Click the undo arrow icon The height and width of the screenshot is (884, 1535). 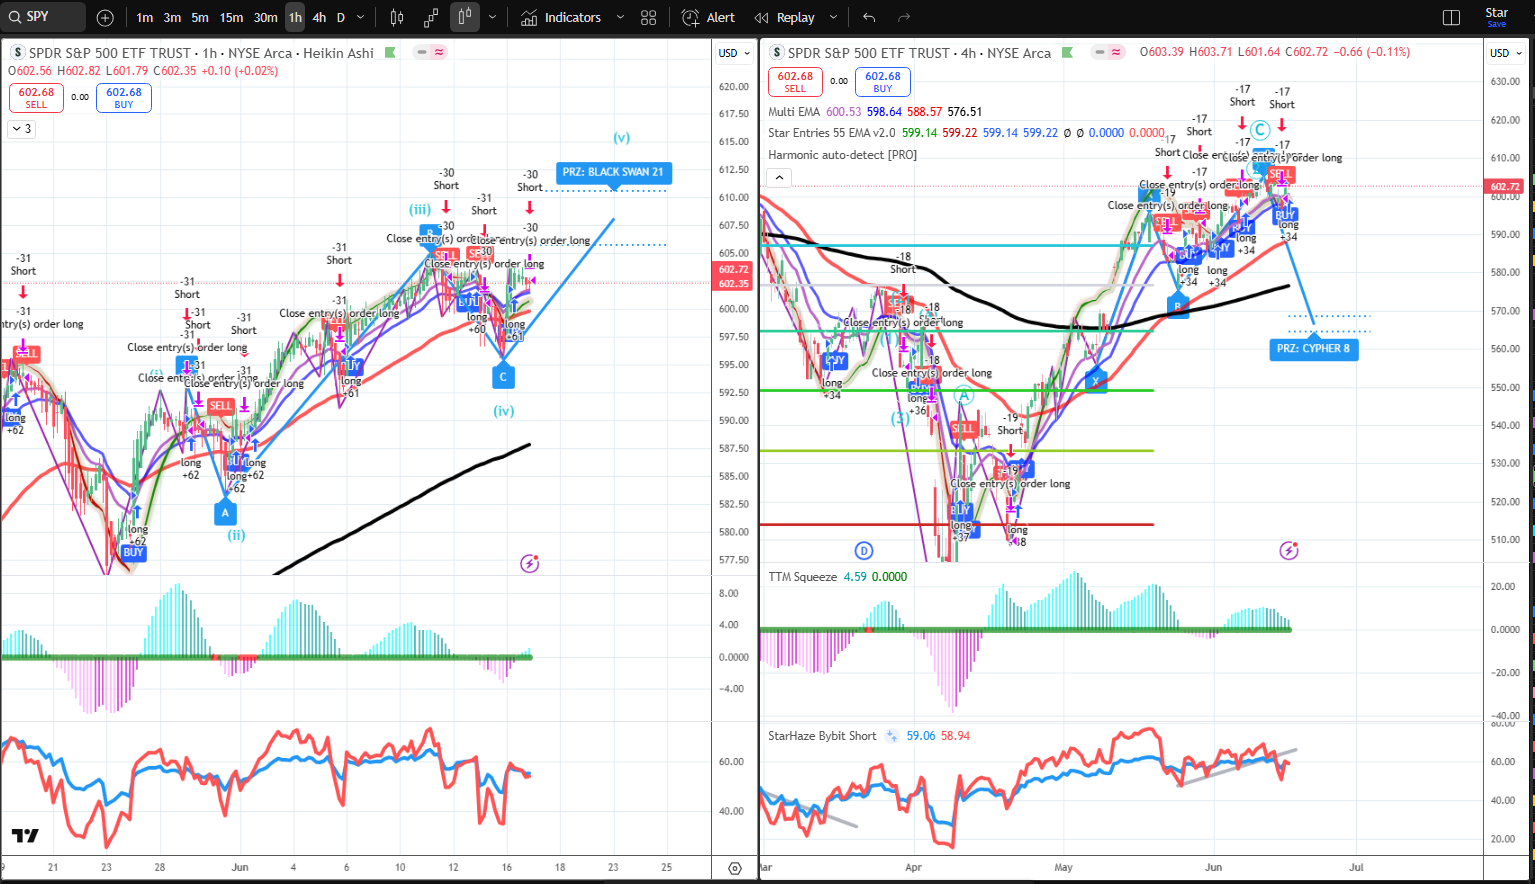[869, 18]
